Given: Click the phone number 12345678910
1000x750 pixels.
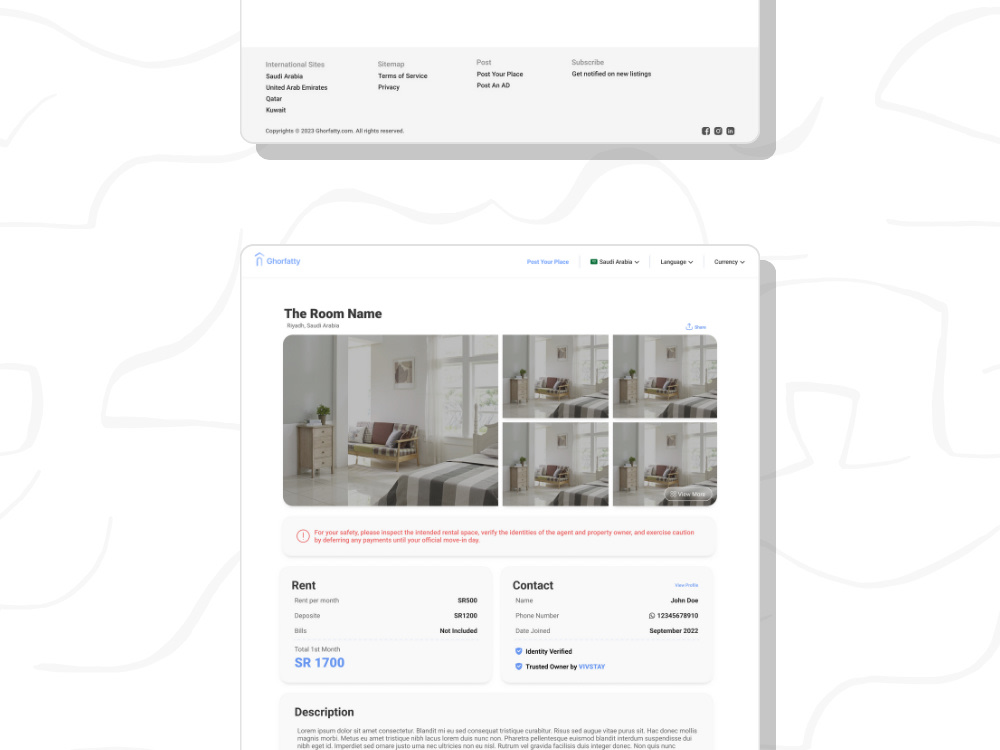Looking at the screenshot, I should click(677, 615).
